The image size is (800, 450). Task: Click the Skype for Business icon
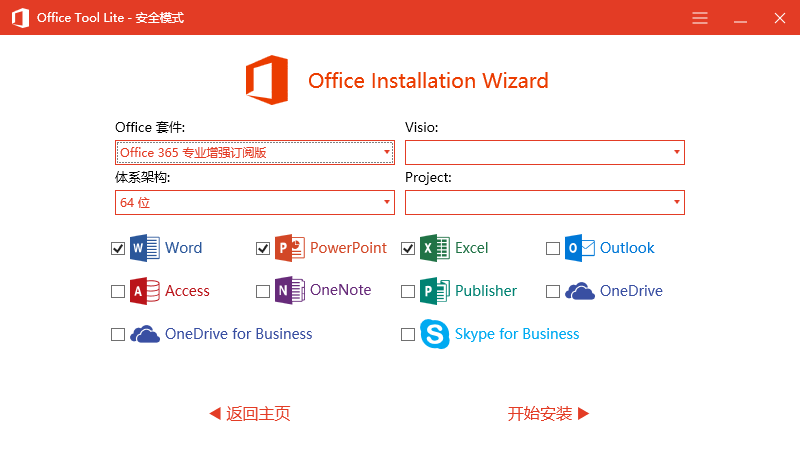(x=435, y=334)
